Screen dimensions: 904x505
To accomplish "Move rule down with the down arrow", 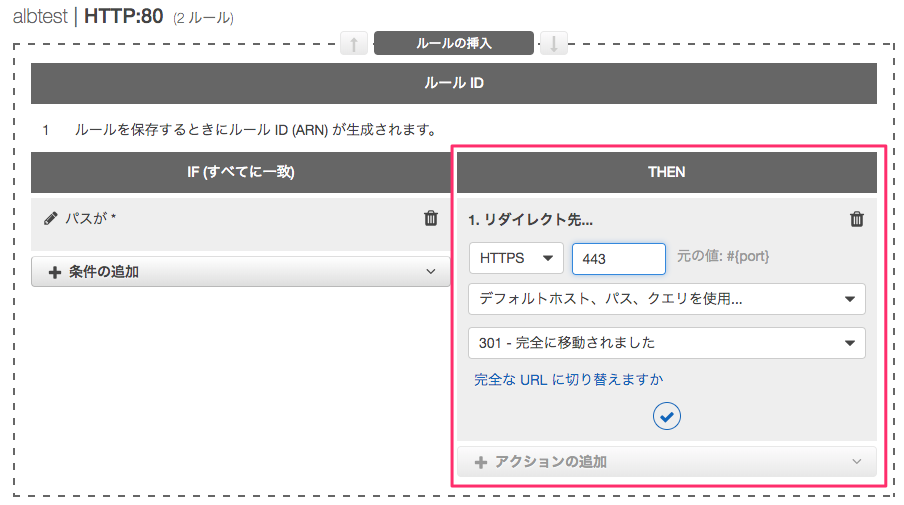I will click(x=553, y=44).
